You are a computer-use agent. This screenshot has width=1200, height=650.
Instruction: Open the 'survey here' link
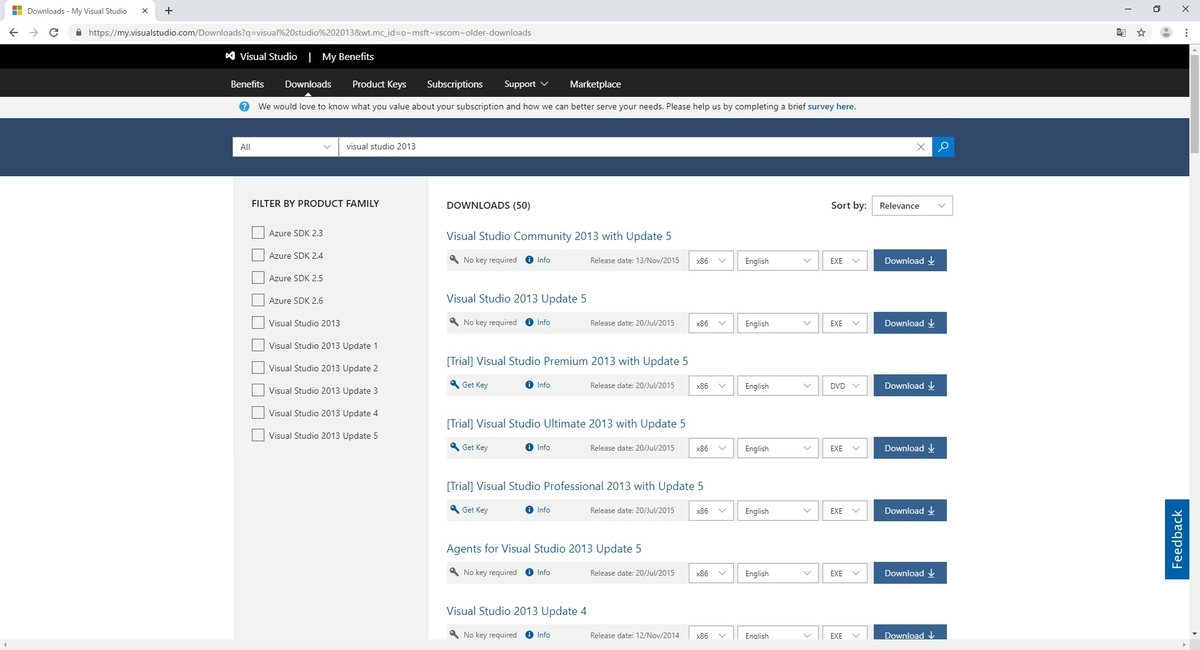coord(831,106)
